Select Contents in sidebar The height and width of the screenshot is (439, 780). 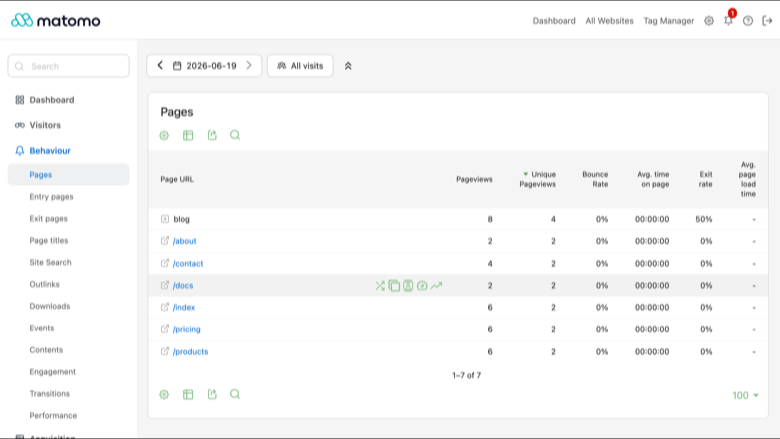click(x=46, y=350)
